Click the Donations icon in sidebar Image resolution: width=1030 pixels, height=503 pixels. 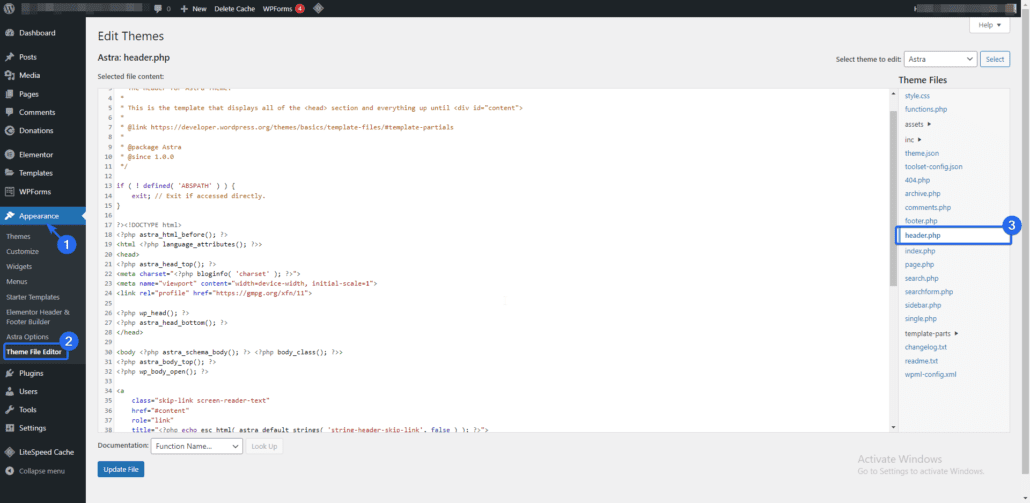[10, 131]
